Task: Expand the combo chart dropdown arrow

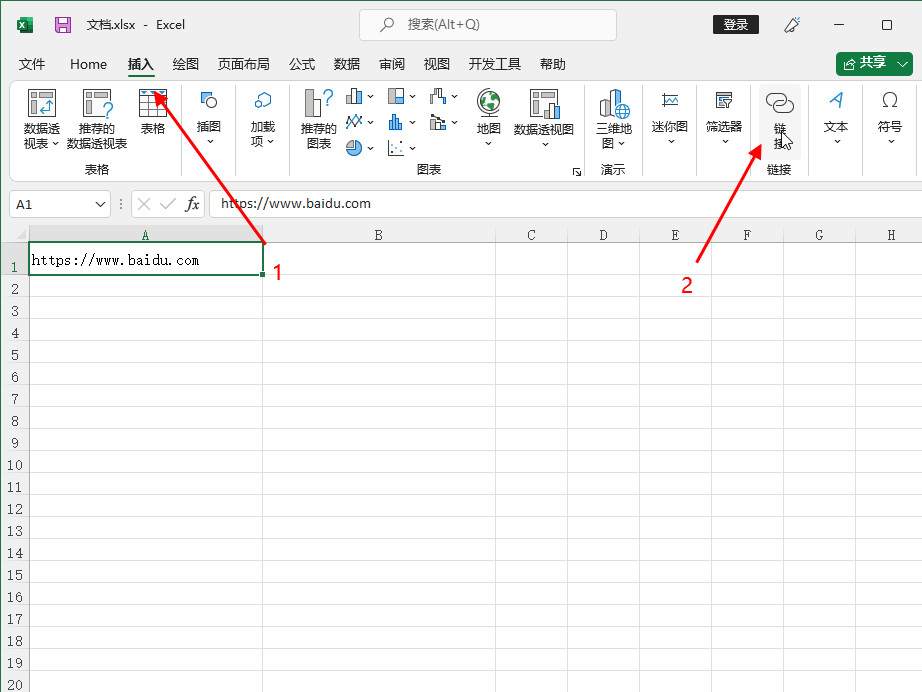Action: 455,122
